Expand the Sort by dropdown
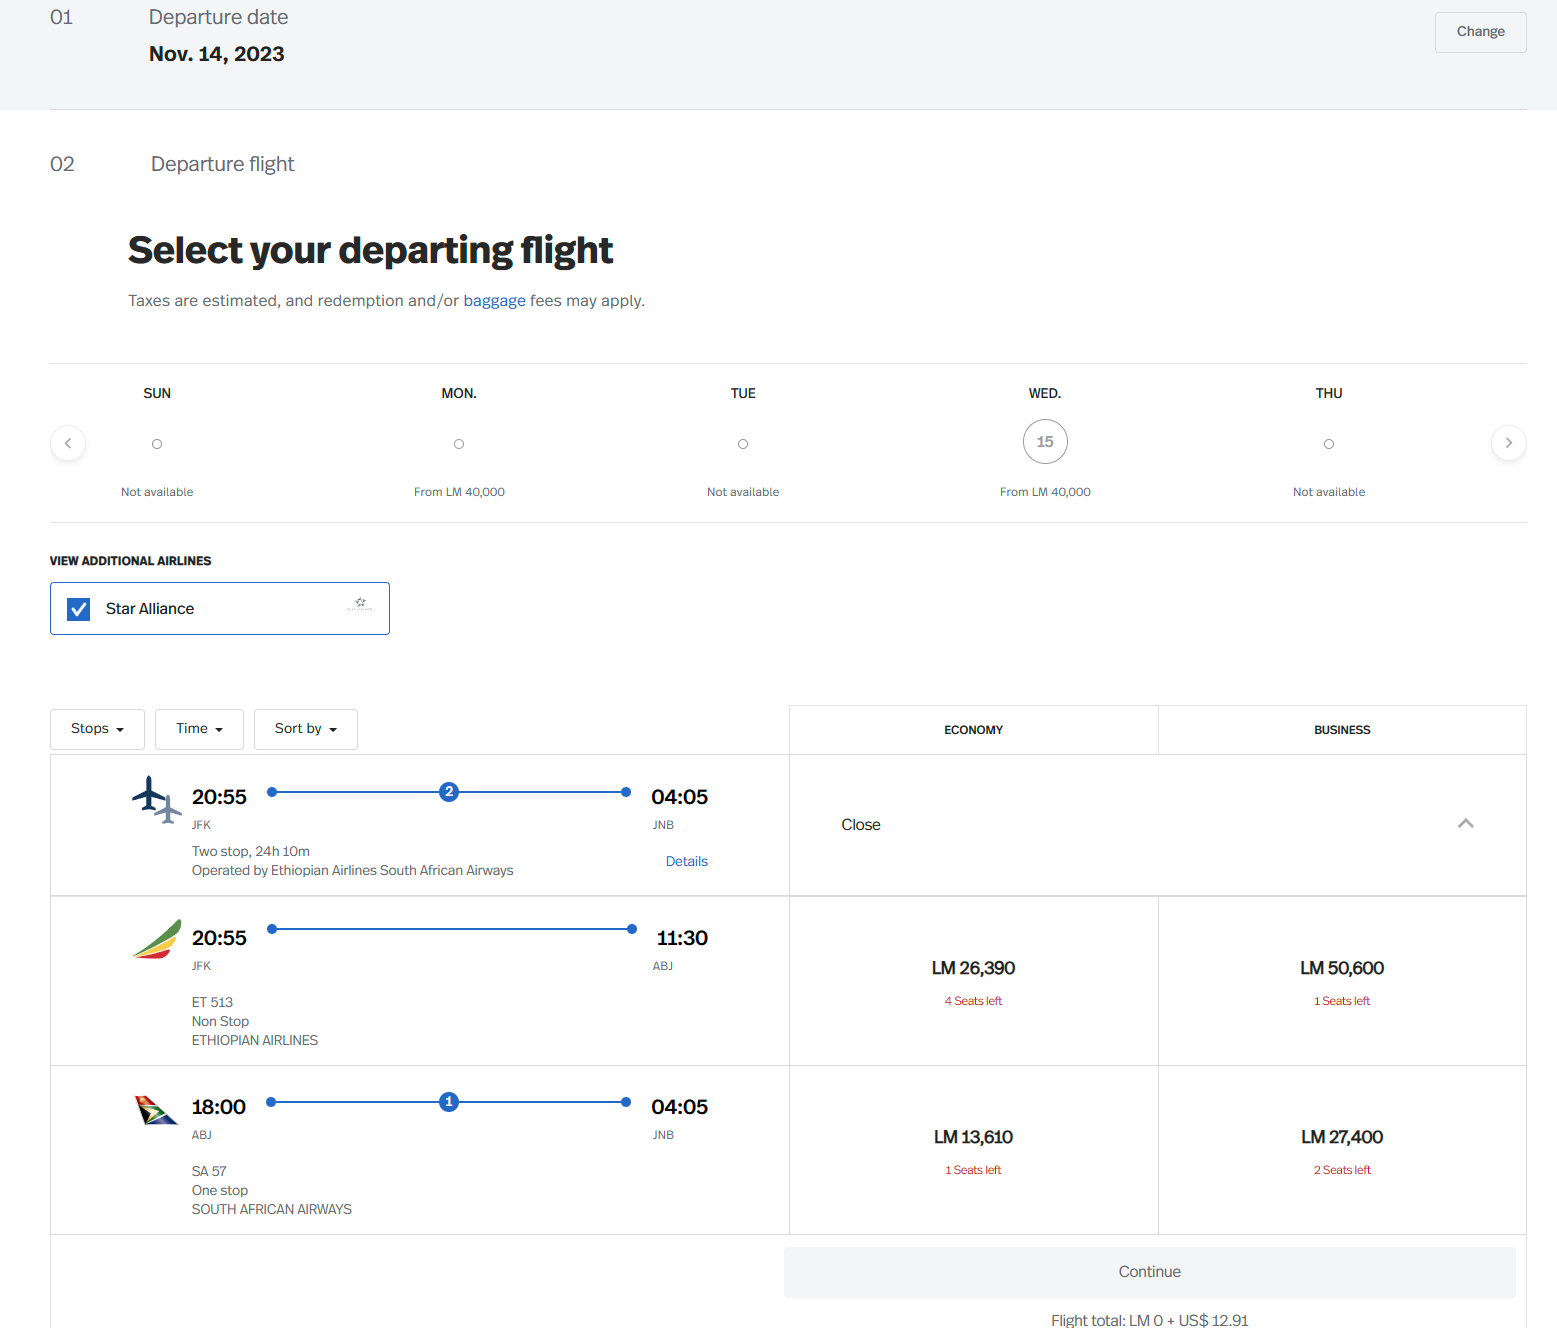This screenshot has height=1328, width=1557. pyautogui.click(x=305, y=729)
